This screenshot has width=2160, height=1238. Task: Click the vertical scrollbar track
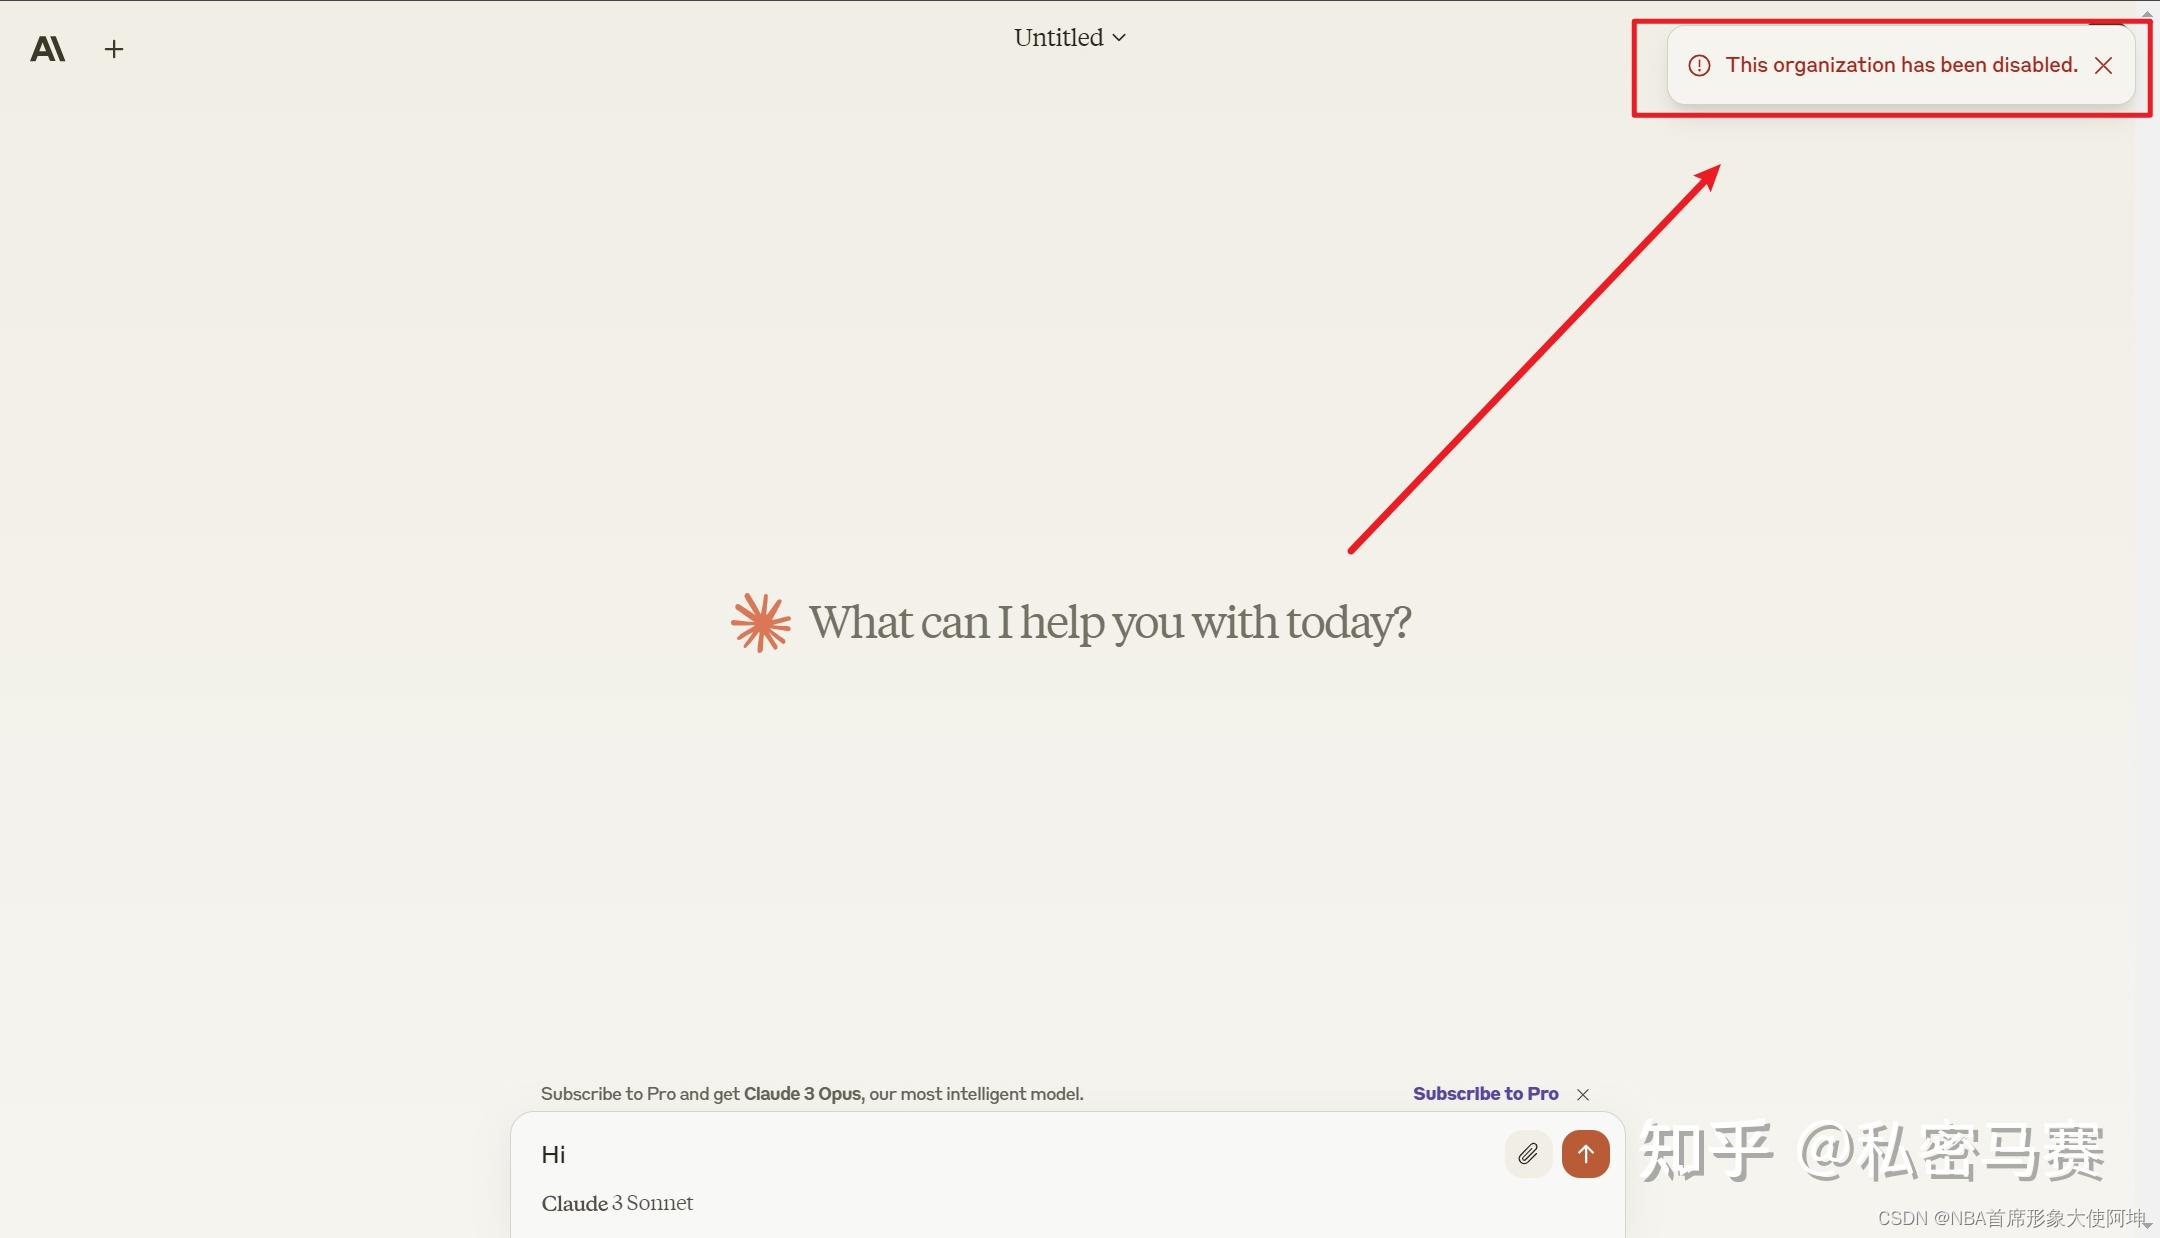(2147, 600)
